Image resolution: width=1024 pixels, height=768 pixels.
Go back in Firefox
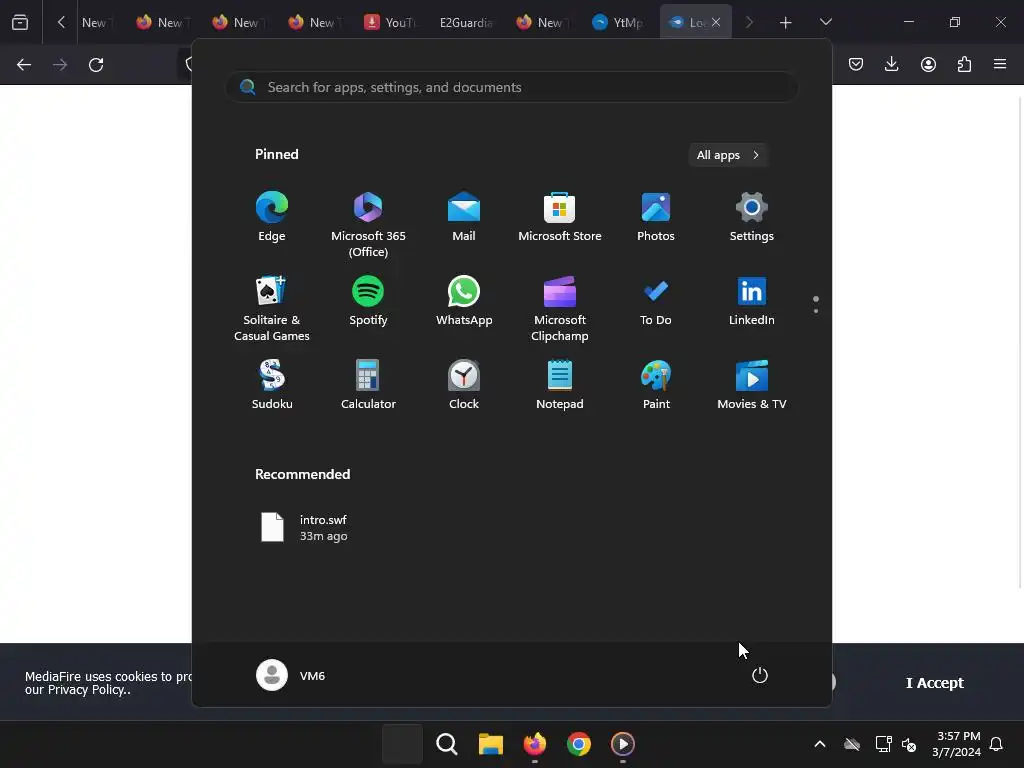point(24,65)
